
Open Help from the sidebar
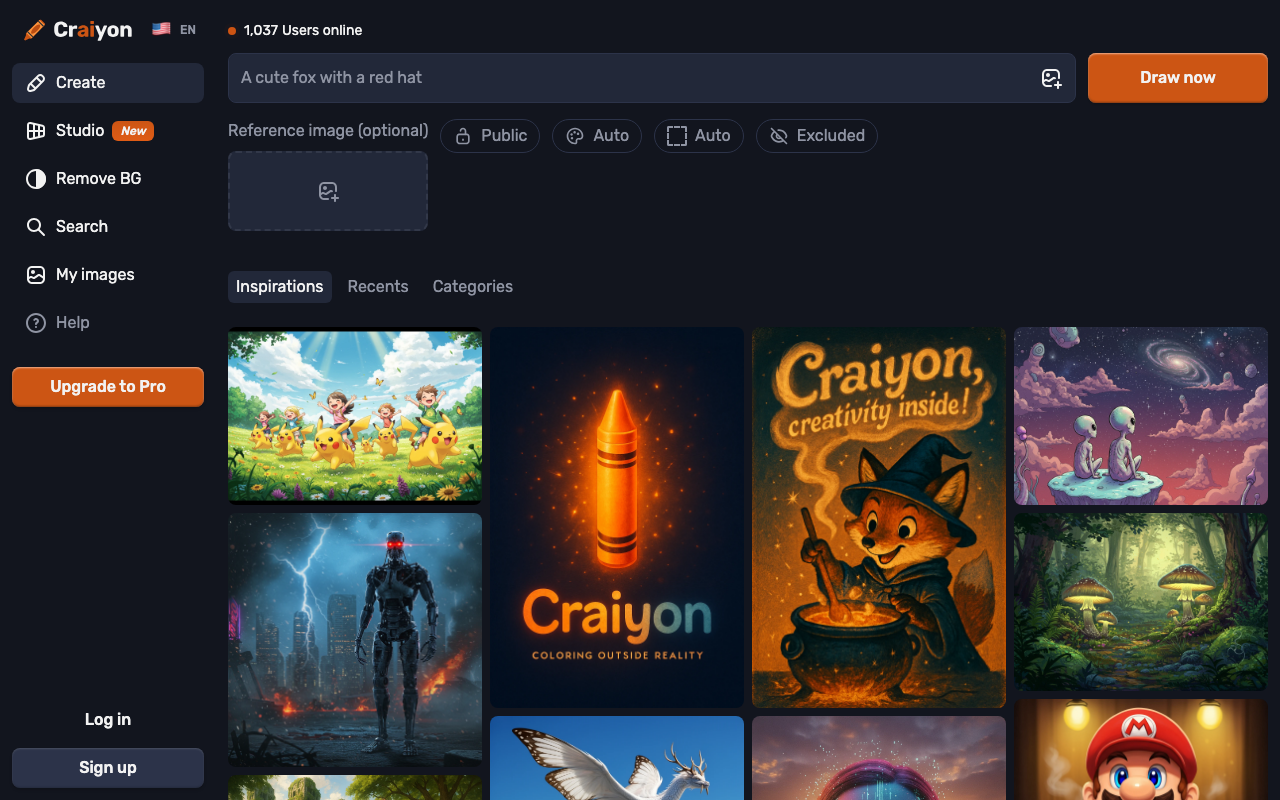point(108,323)
